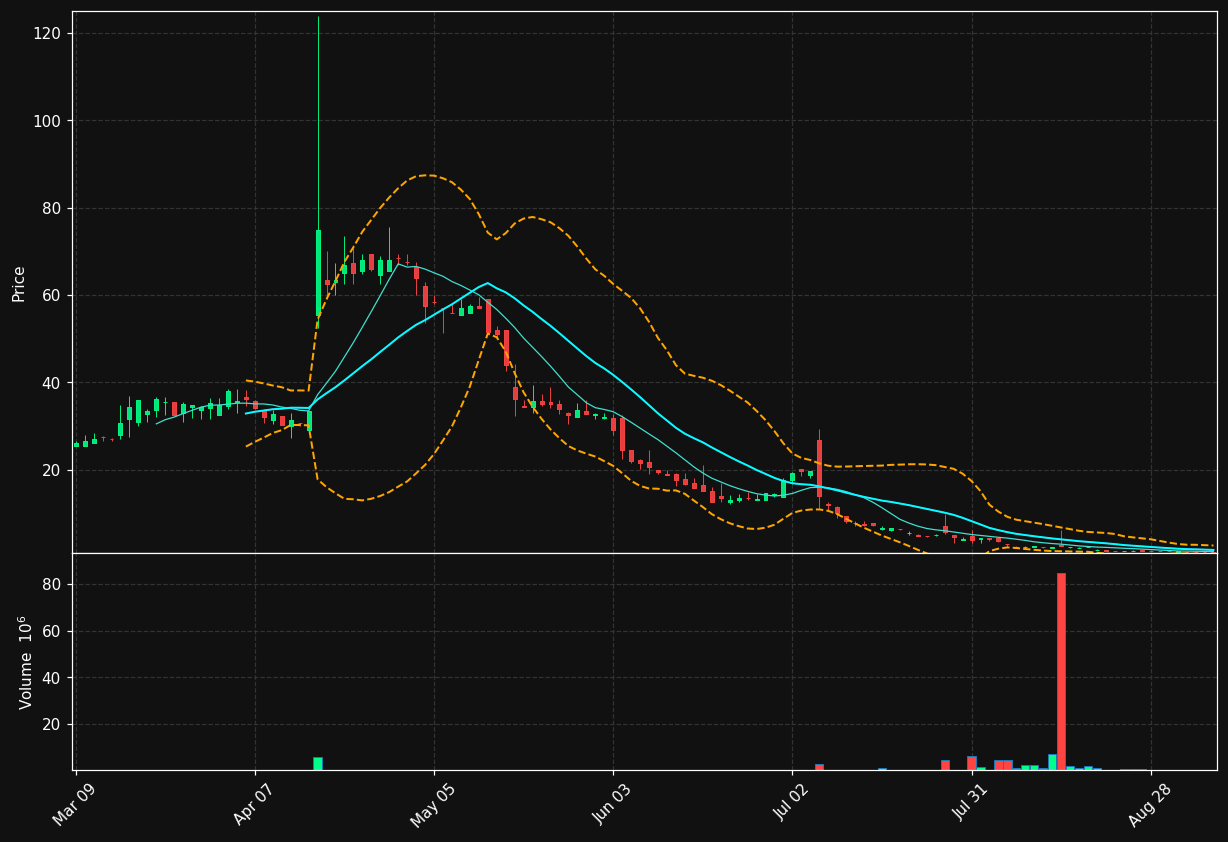Click the "Volume 10⁶" y-axis title

(x=25, y=662)
